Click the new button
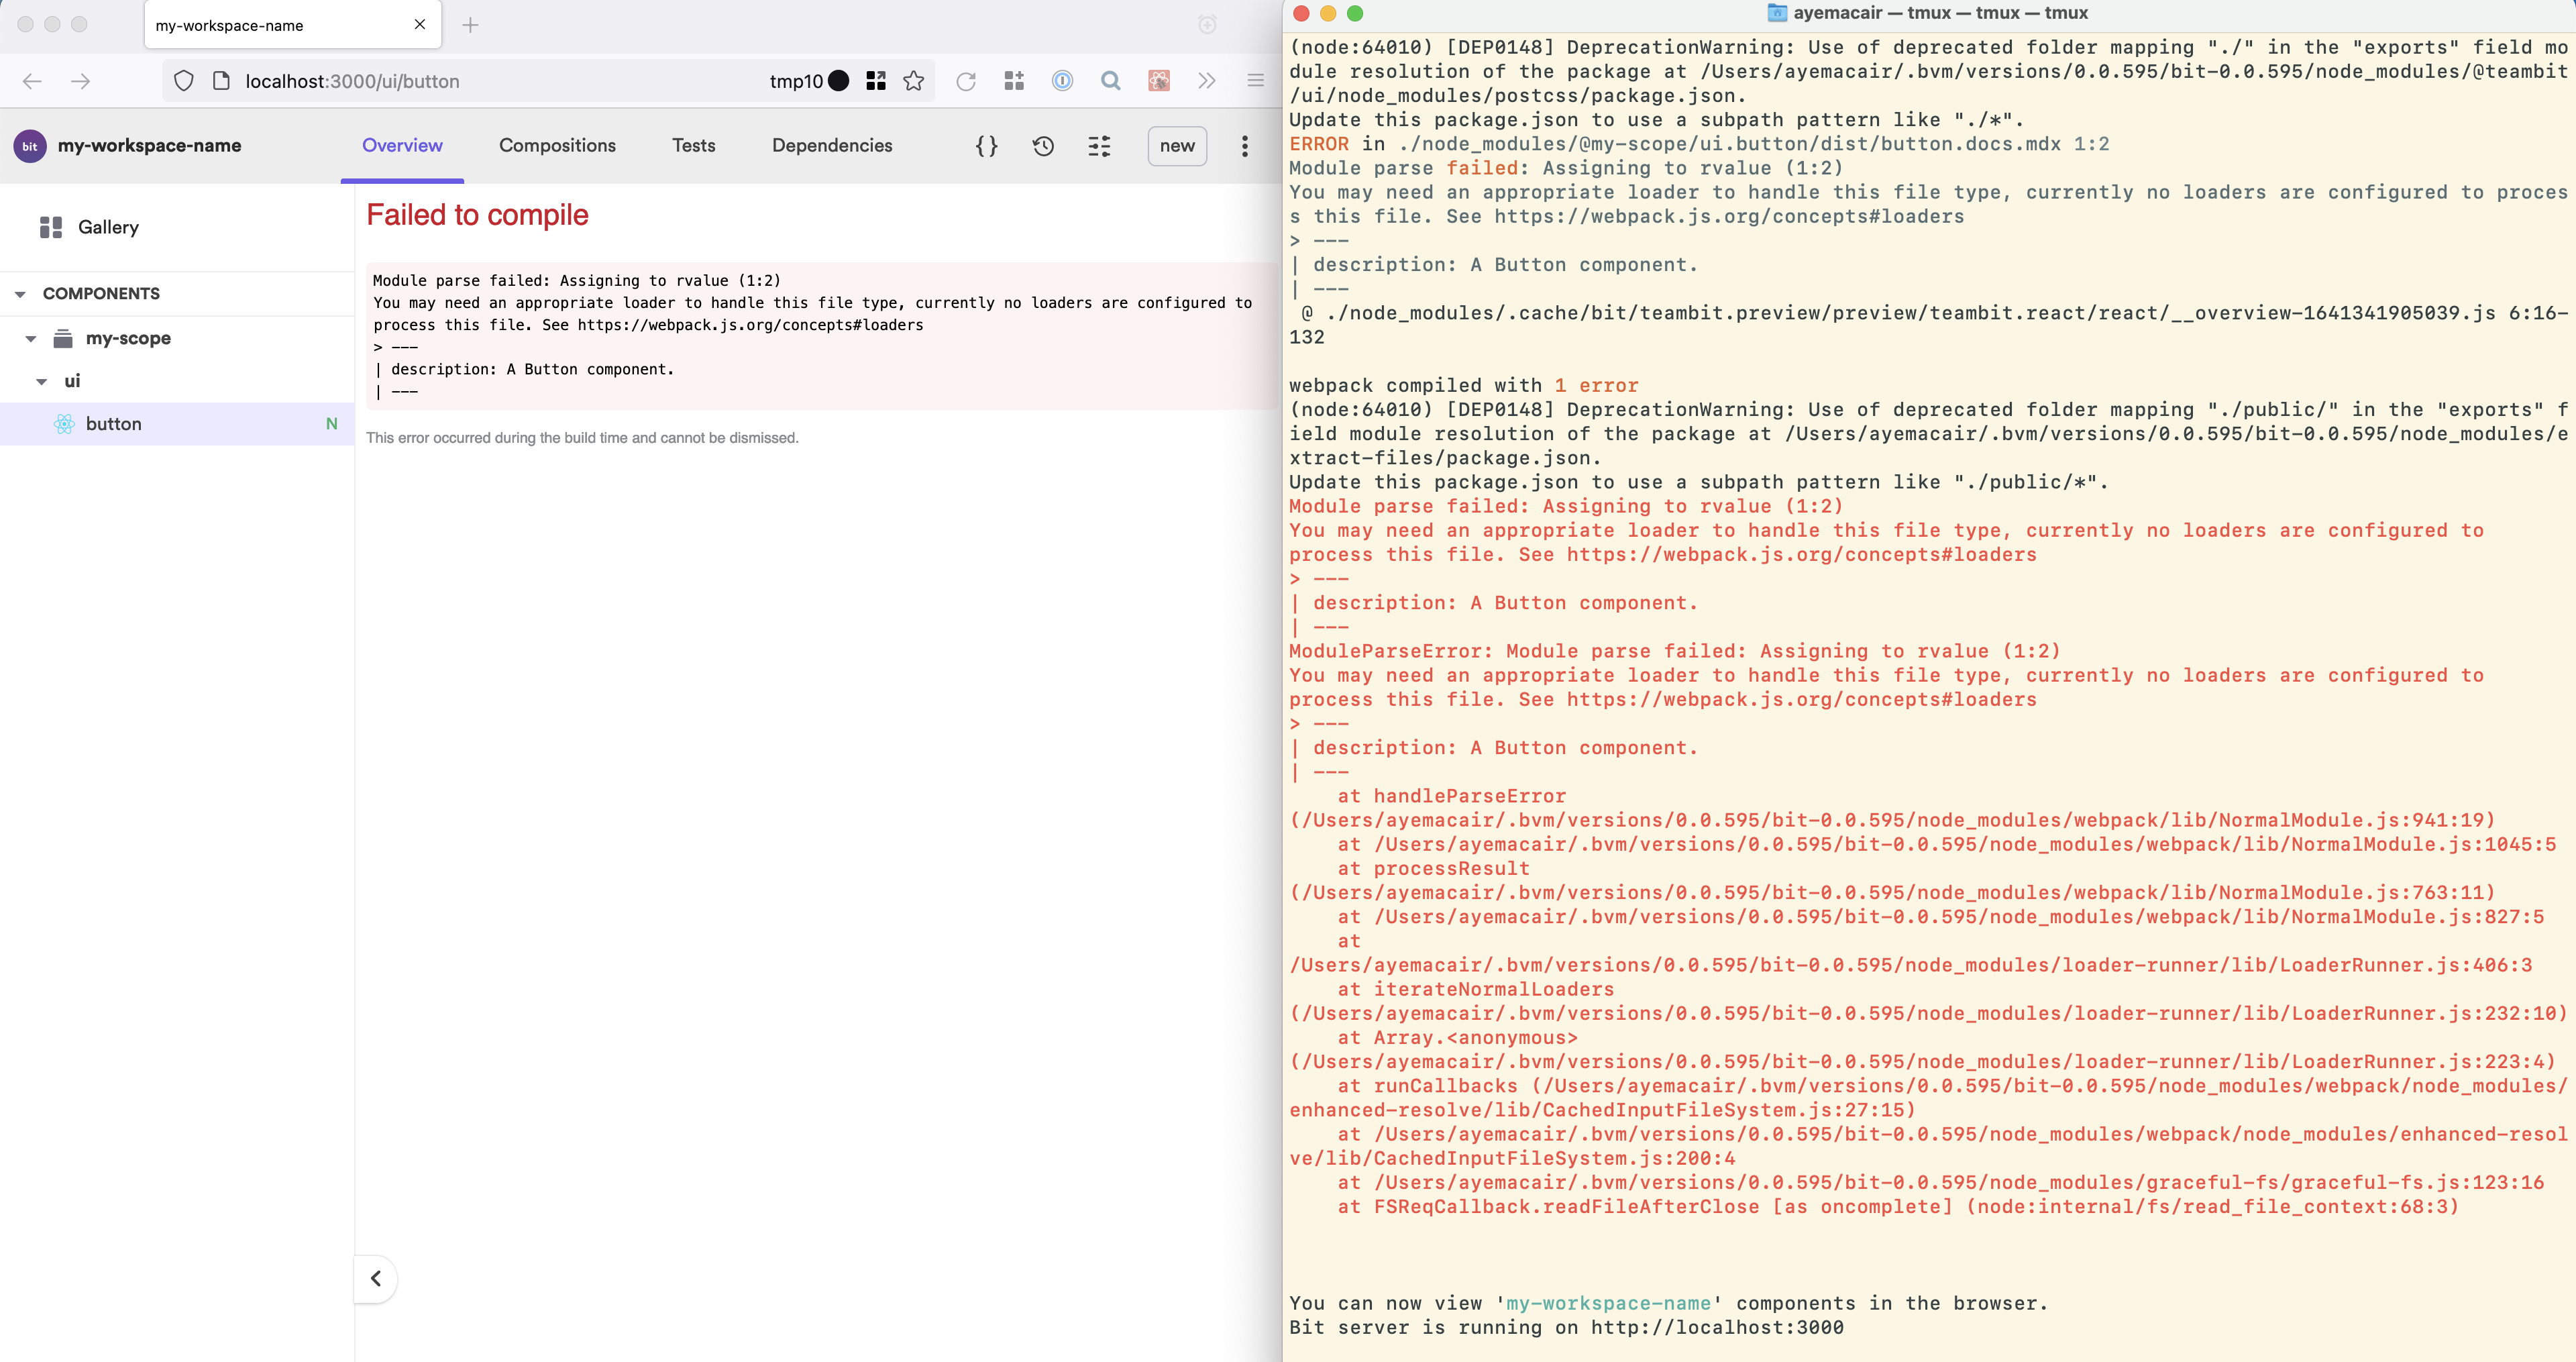 click(1177, 146)
